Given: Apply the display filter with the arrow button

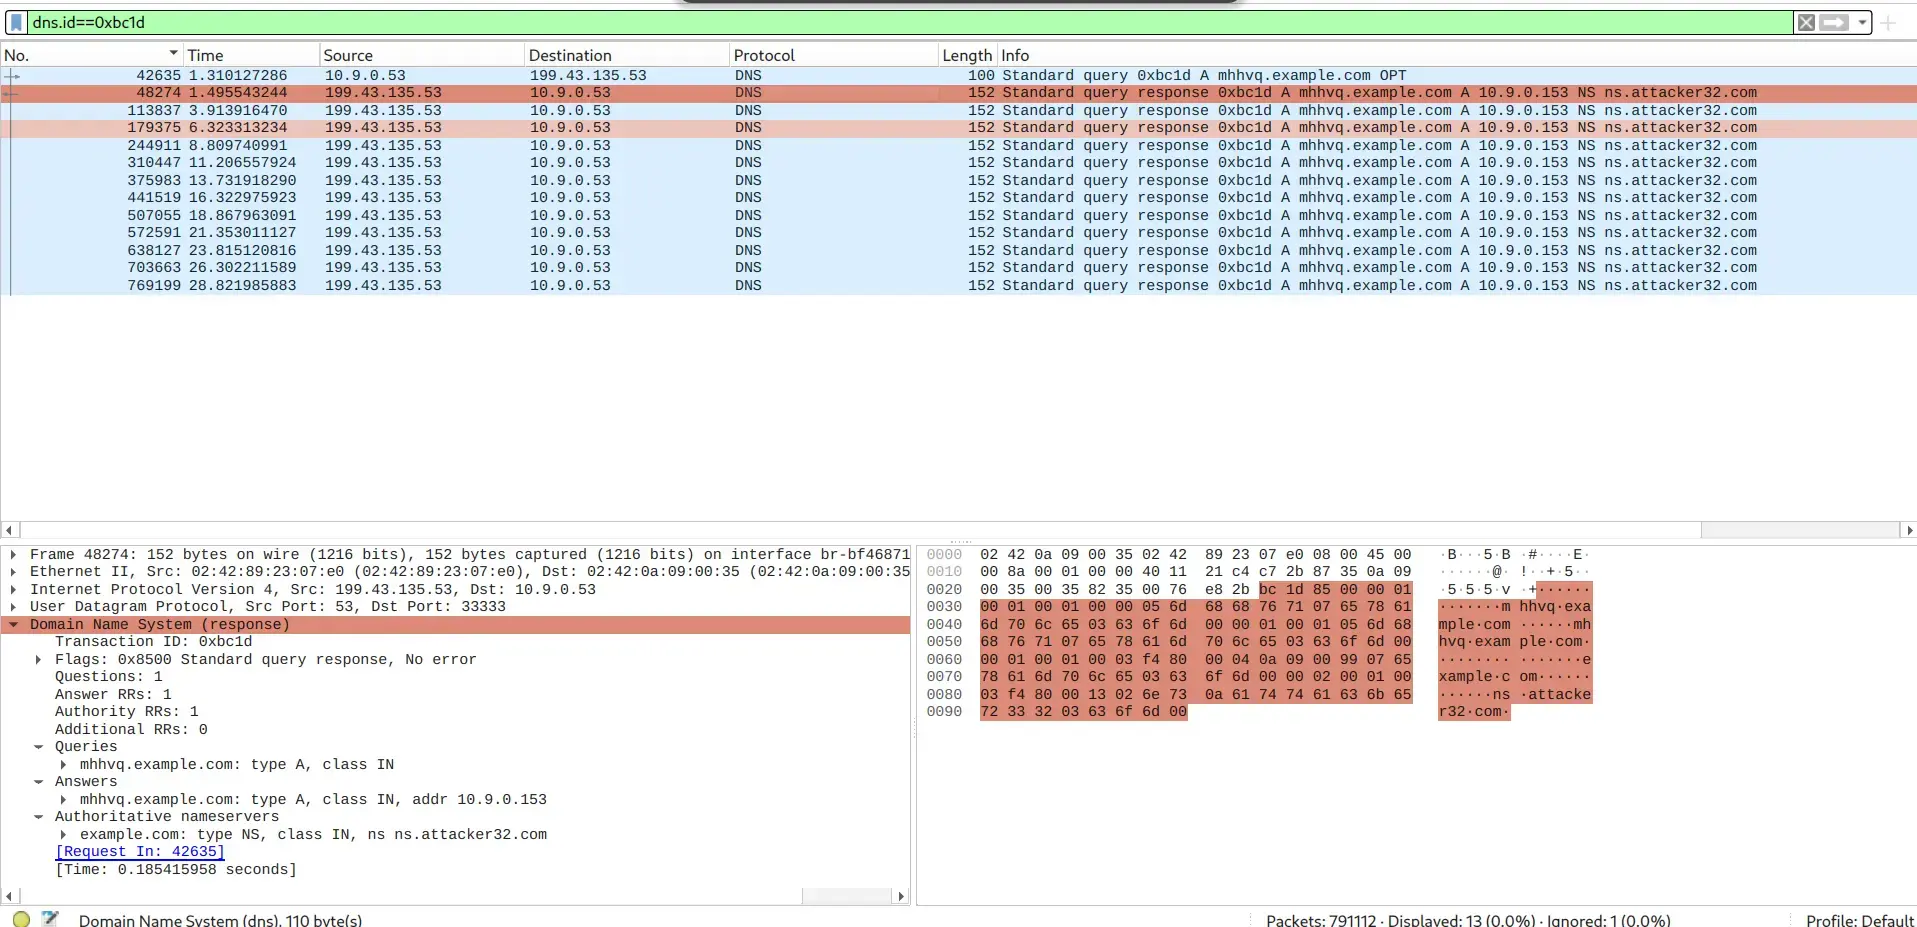Looking at the screenshot, I should tap(1833, 22).
